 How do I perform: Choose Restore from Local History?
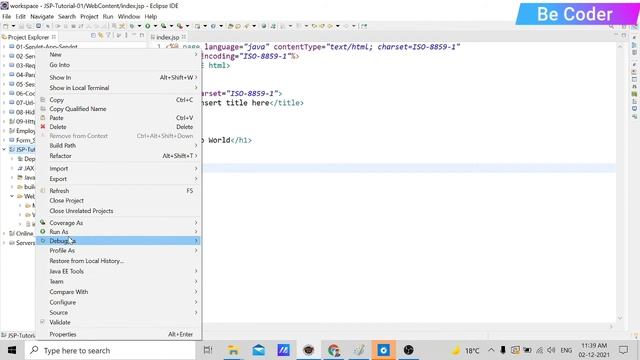[x=118, y=261]
